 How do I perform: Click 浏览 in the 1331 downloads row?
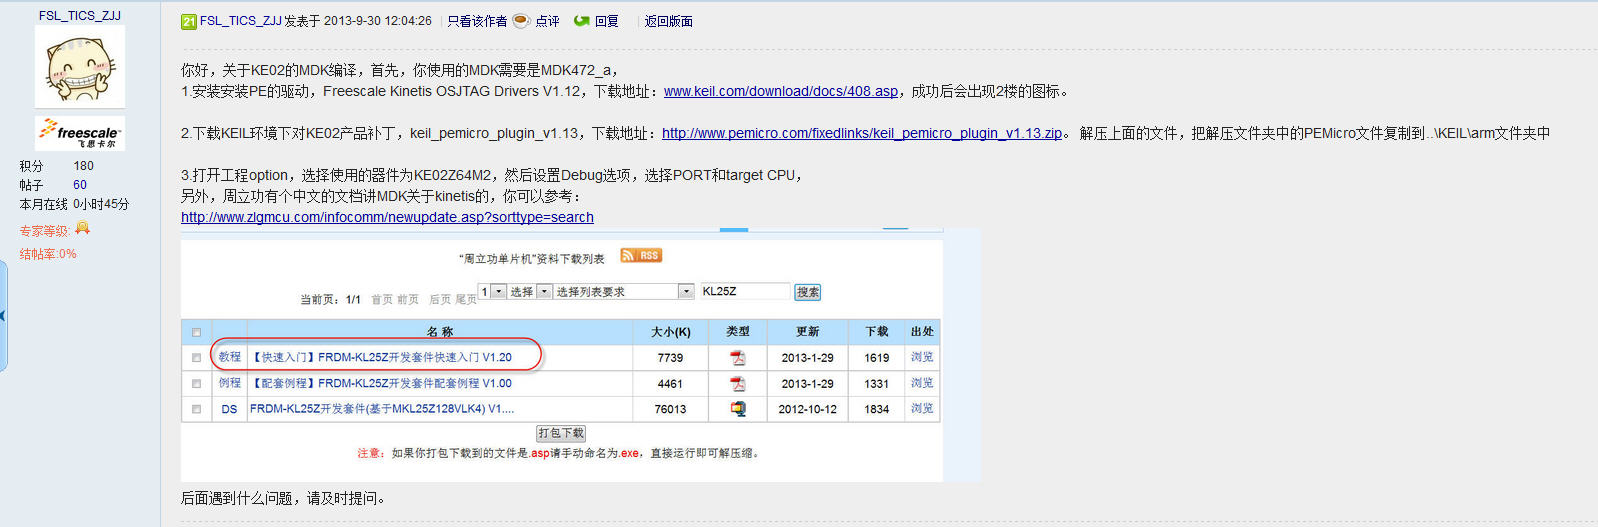click(922, 383)
